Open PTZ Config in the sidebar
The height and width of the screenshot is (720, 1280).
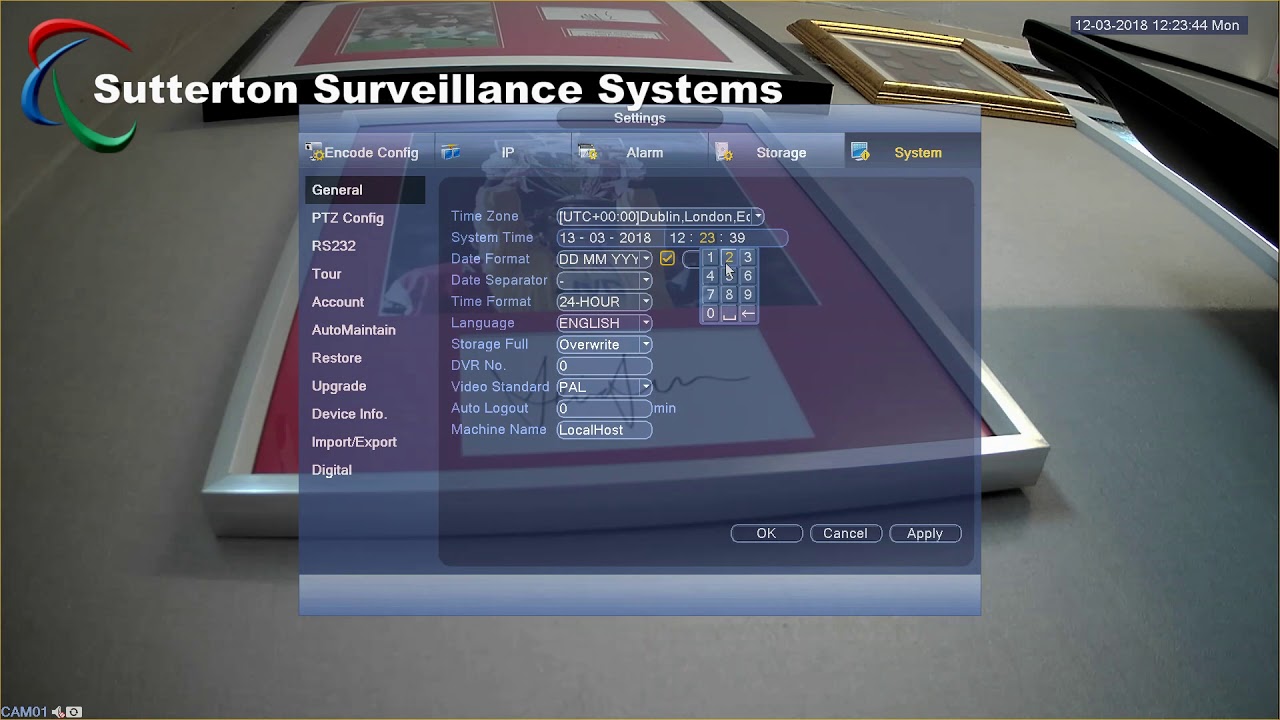pyautogui.click(x=347, y=218)
